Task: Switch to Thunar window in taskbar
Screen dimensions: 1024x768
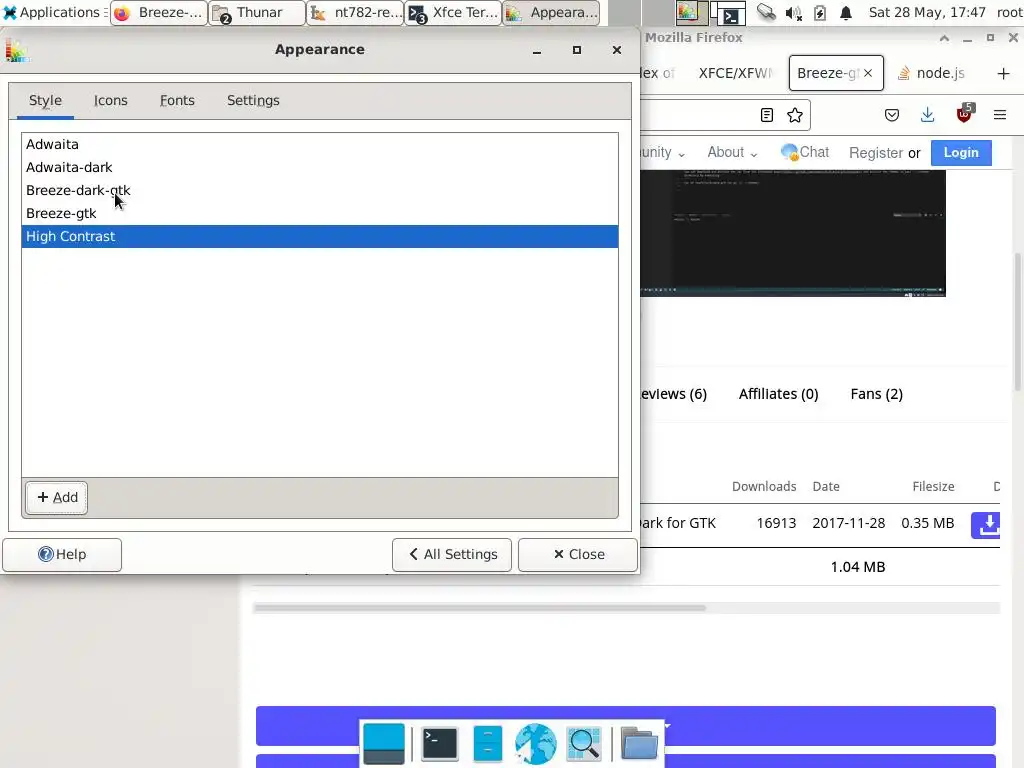Action: (x=257, y=12)
